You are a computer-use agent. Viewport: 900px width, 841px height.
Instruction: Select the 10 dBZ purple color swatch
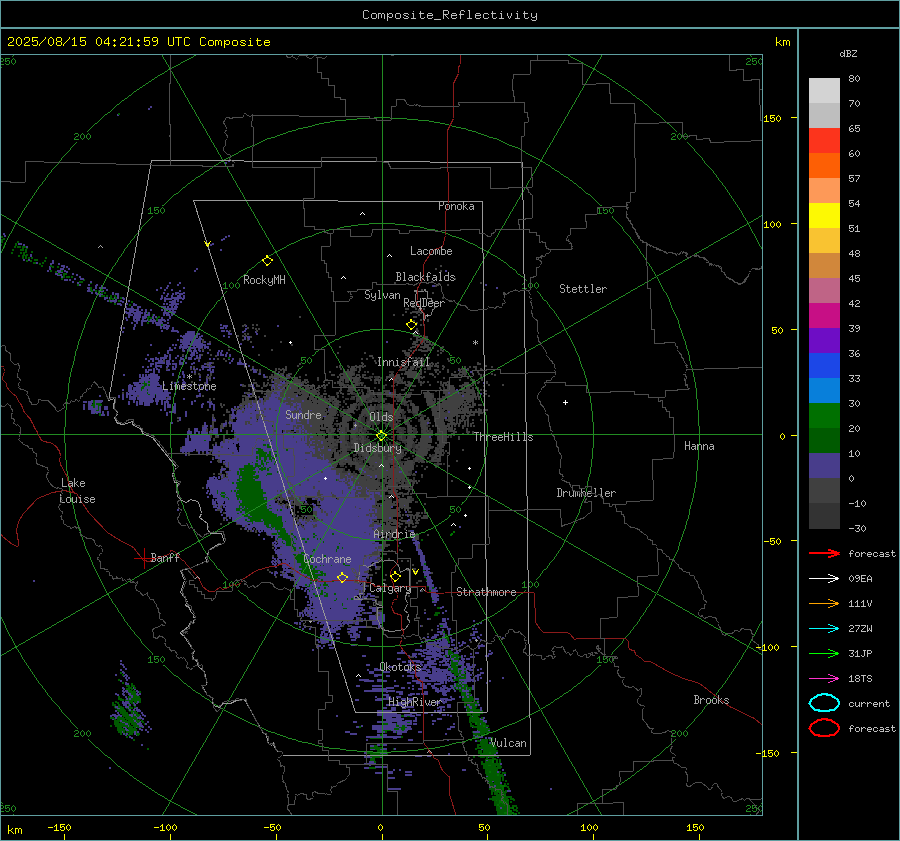[824, 465]
